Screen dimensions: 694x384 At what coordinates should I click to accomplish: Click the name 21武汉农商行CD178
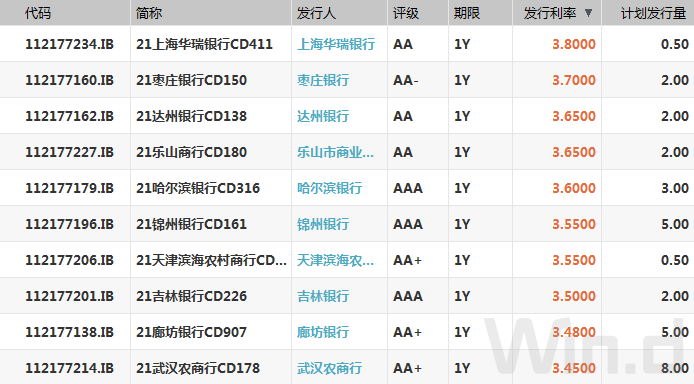198,368
